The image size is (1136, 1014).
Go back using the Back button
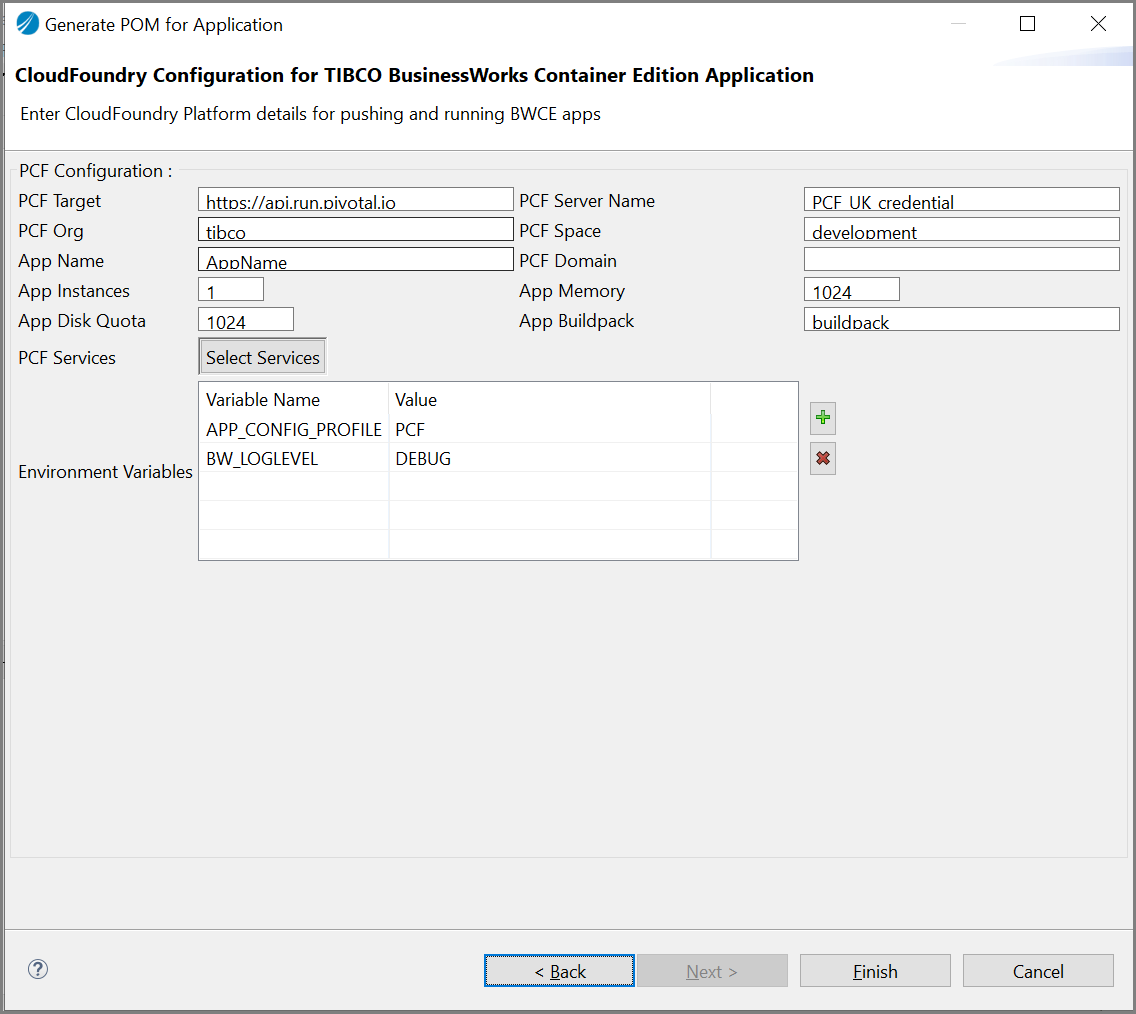tap(559, 971)
